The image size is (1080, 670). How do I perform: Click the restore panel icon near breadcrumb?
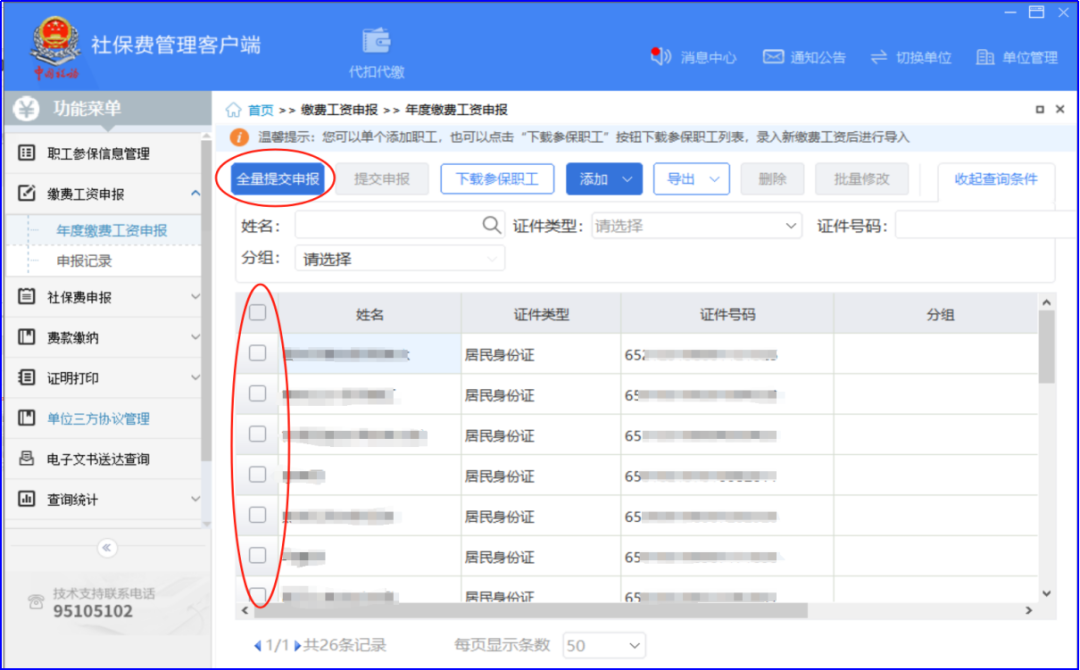1040,109
